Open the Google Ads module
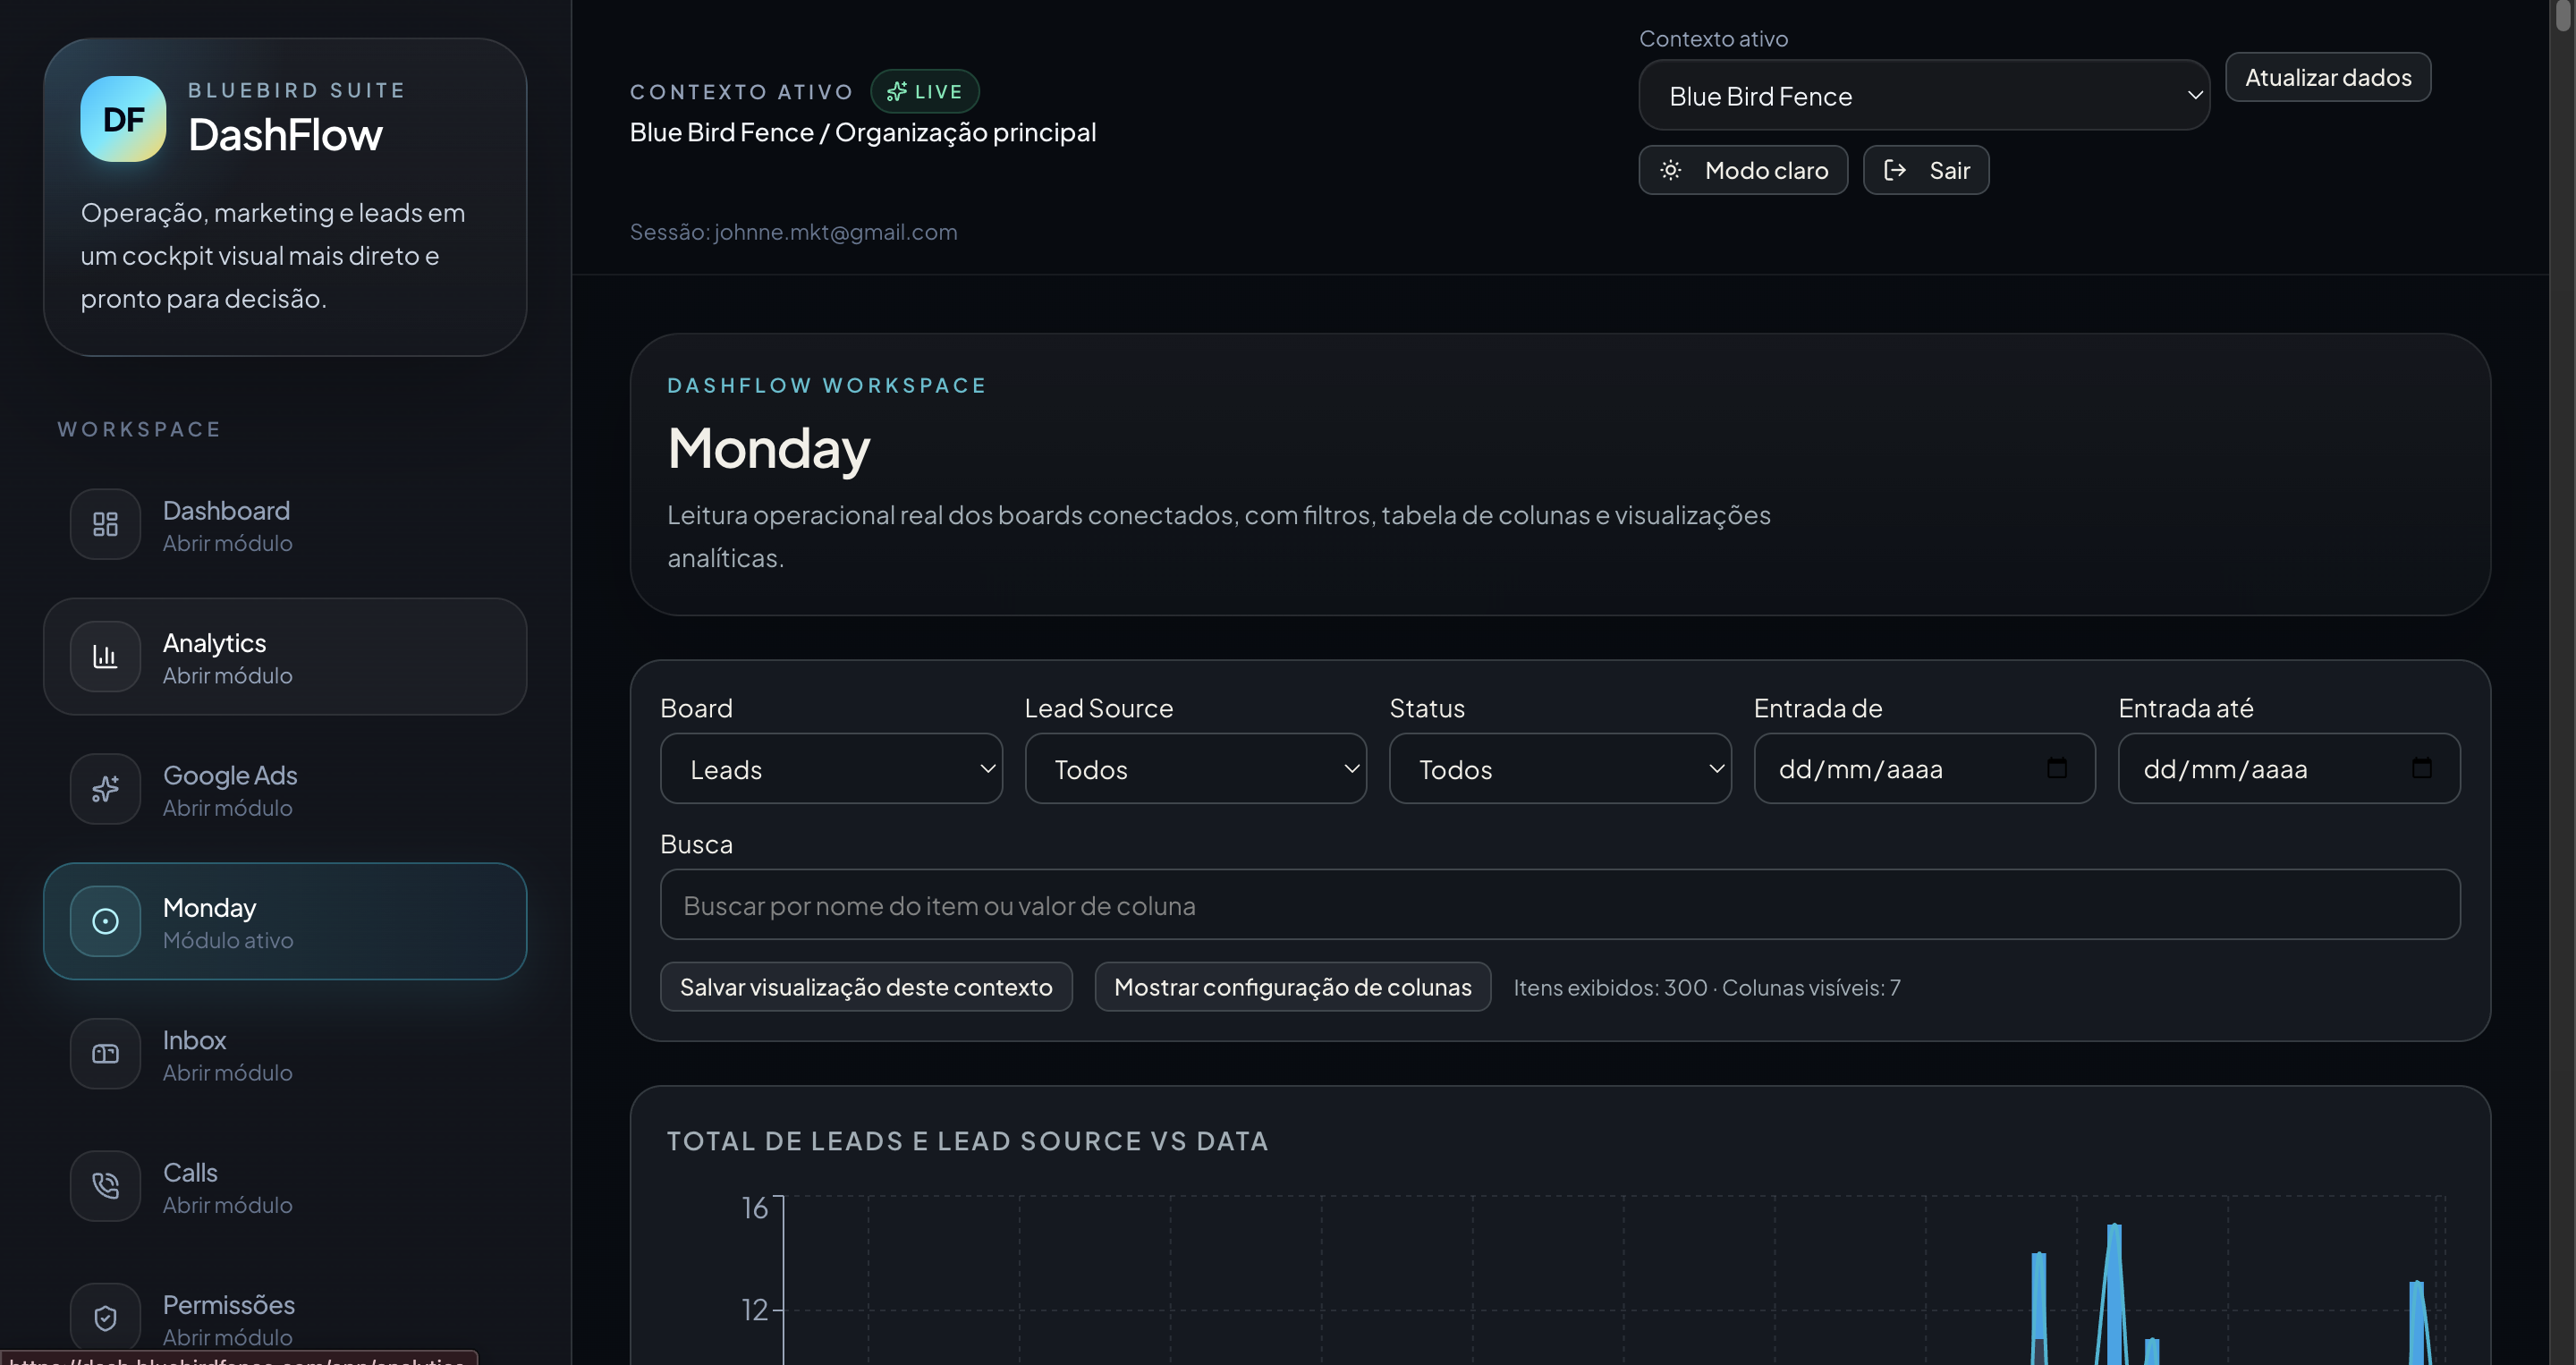Screen dimensions: 2576x1365 pyautogui.click(x=285, y=789)
